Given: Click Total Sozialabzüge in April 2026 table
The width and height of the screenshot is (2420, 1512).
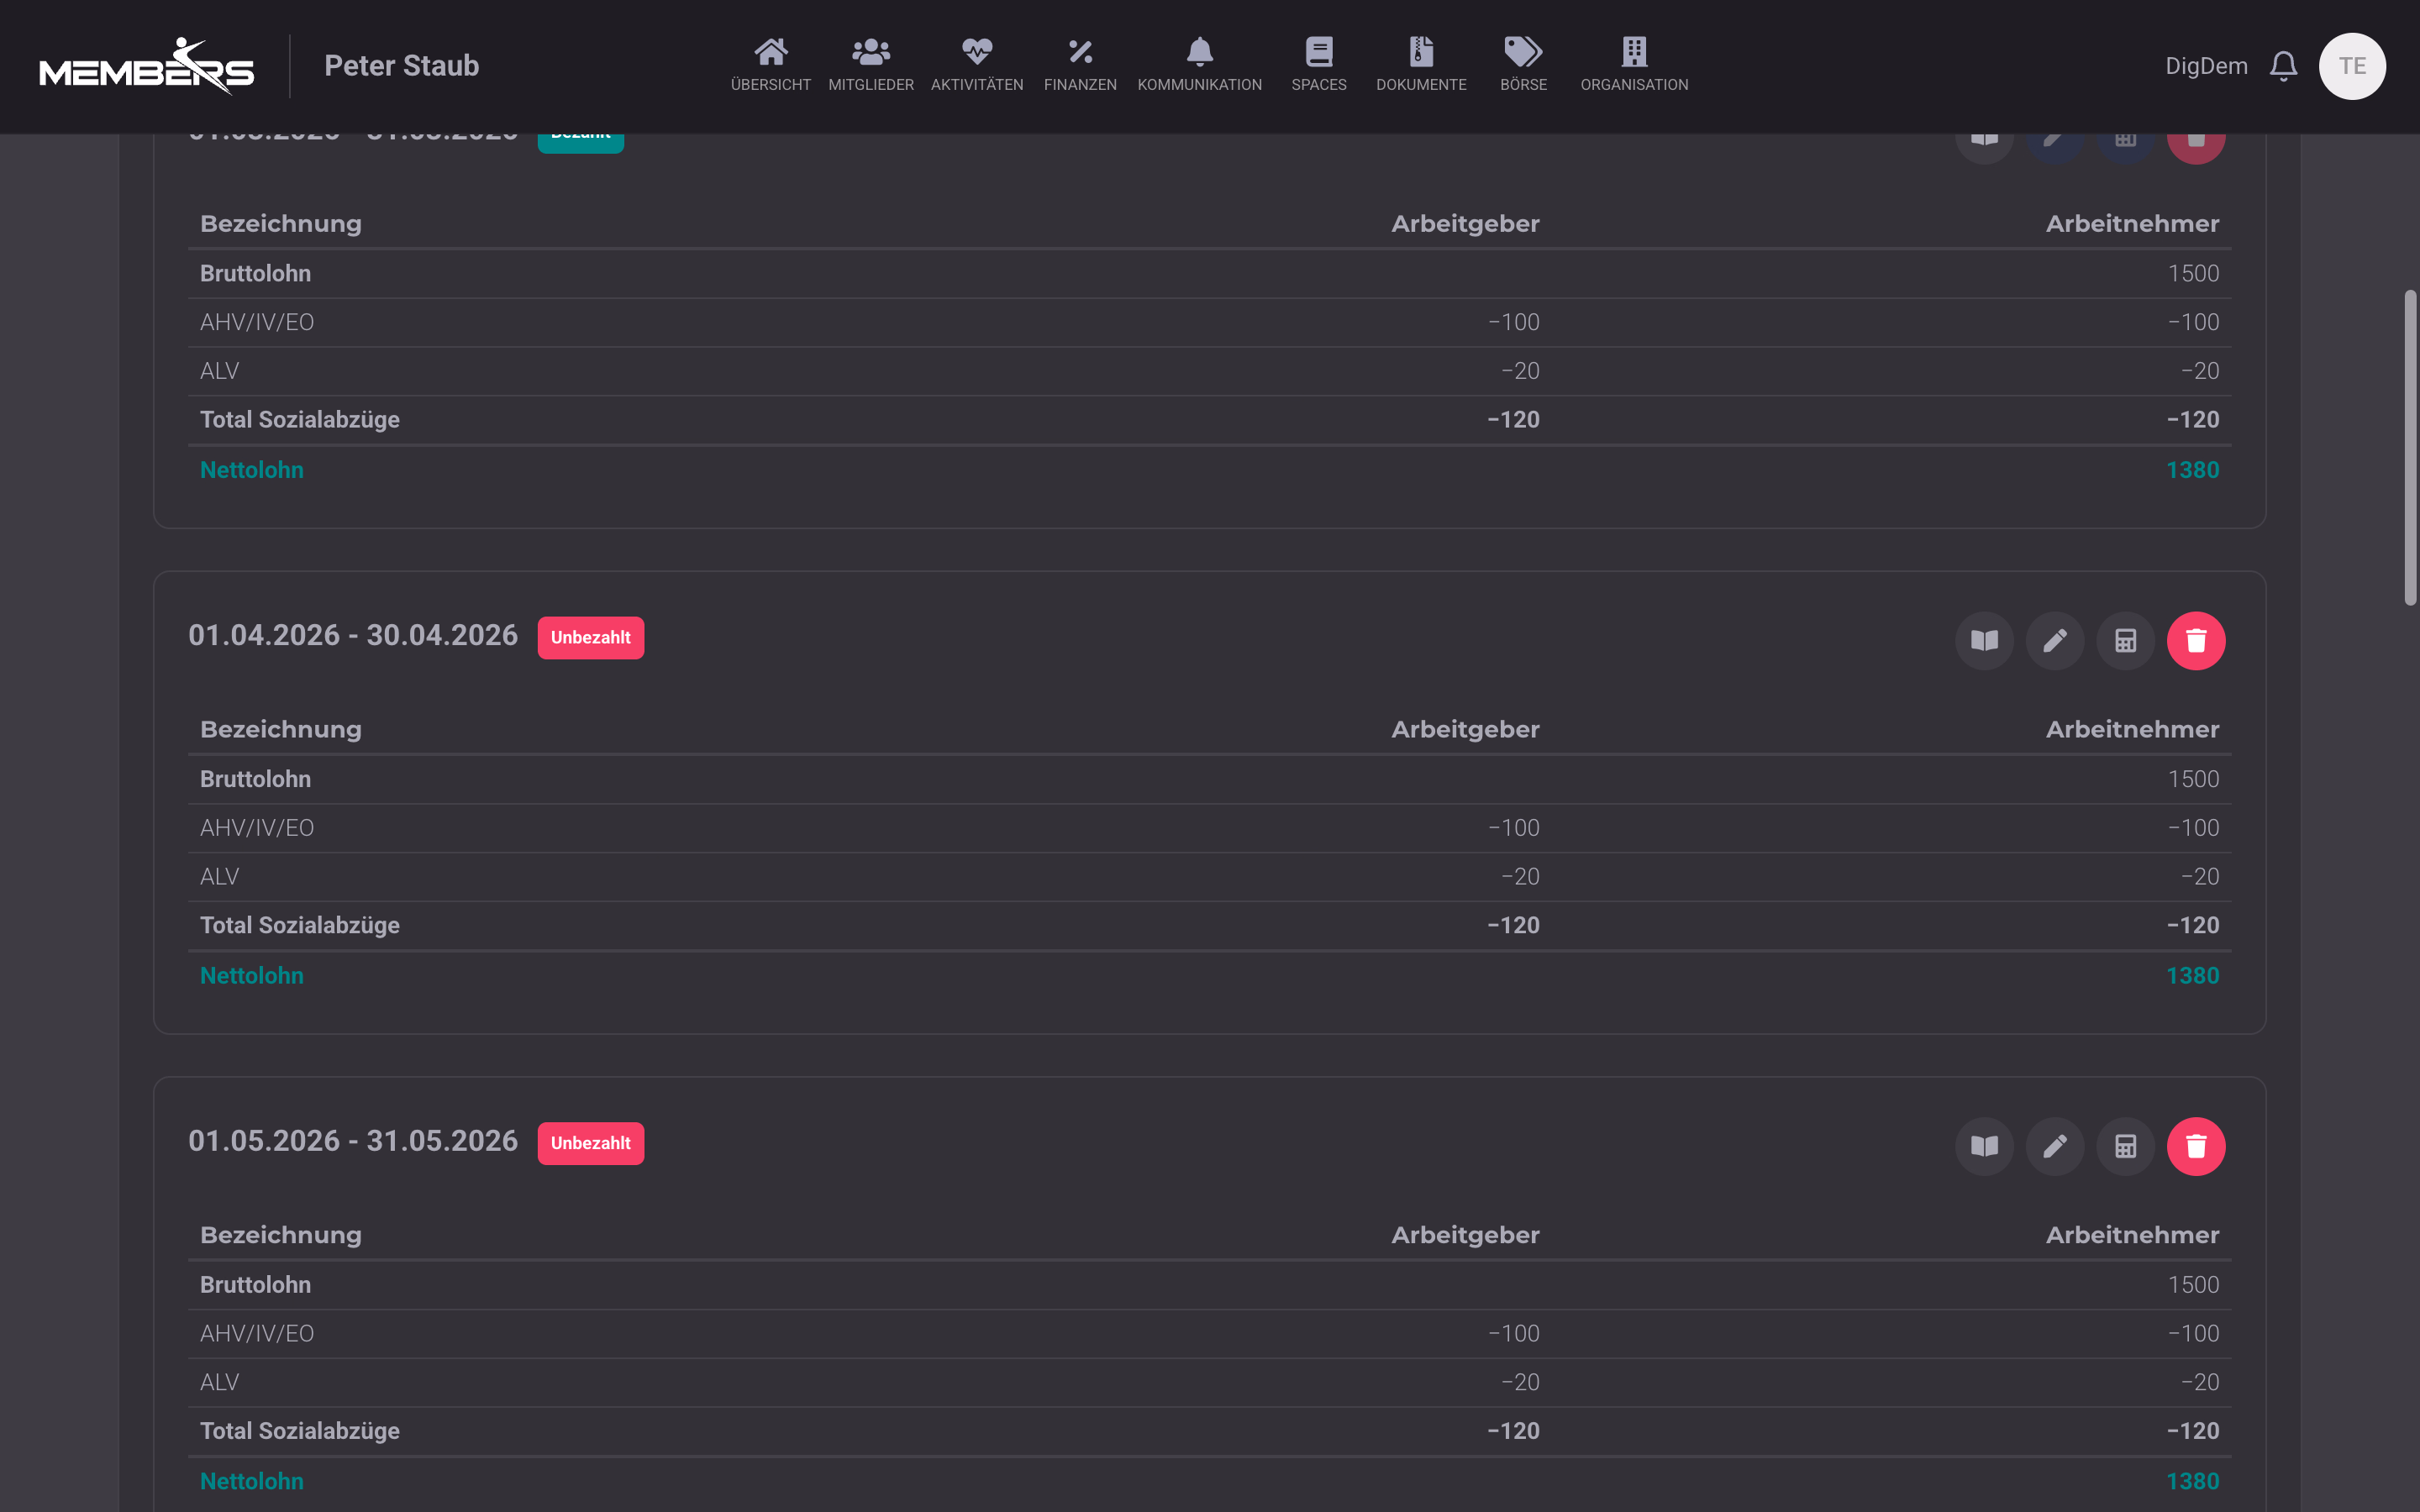Looking at the screenshot, I should (299, 926).
